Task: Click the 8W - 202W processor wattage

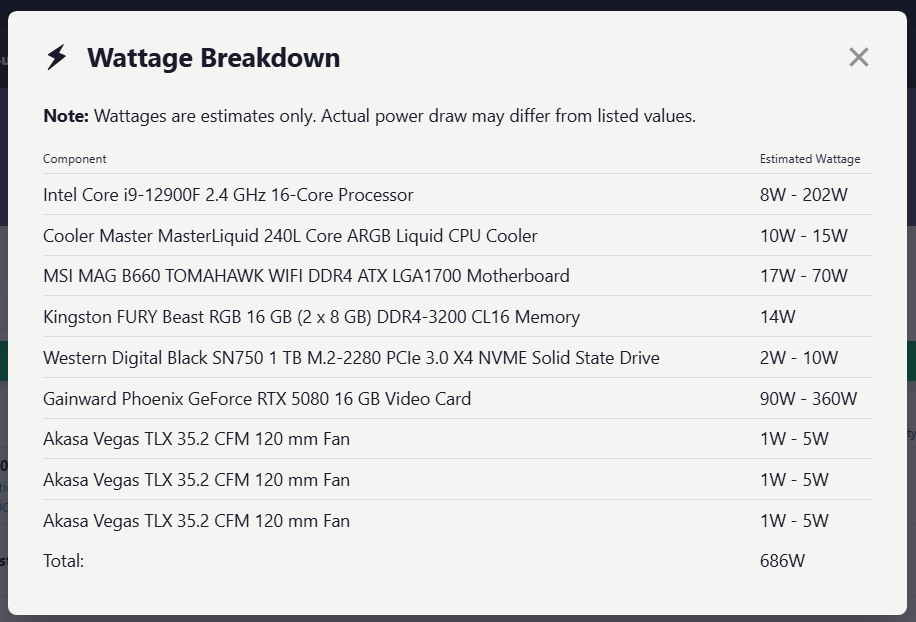Action: tap(803, 194)
